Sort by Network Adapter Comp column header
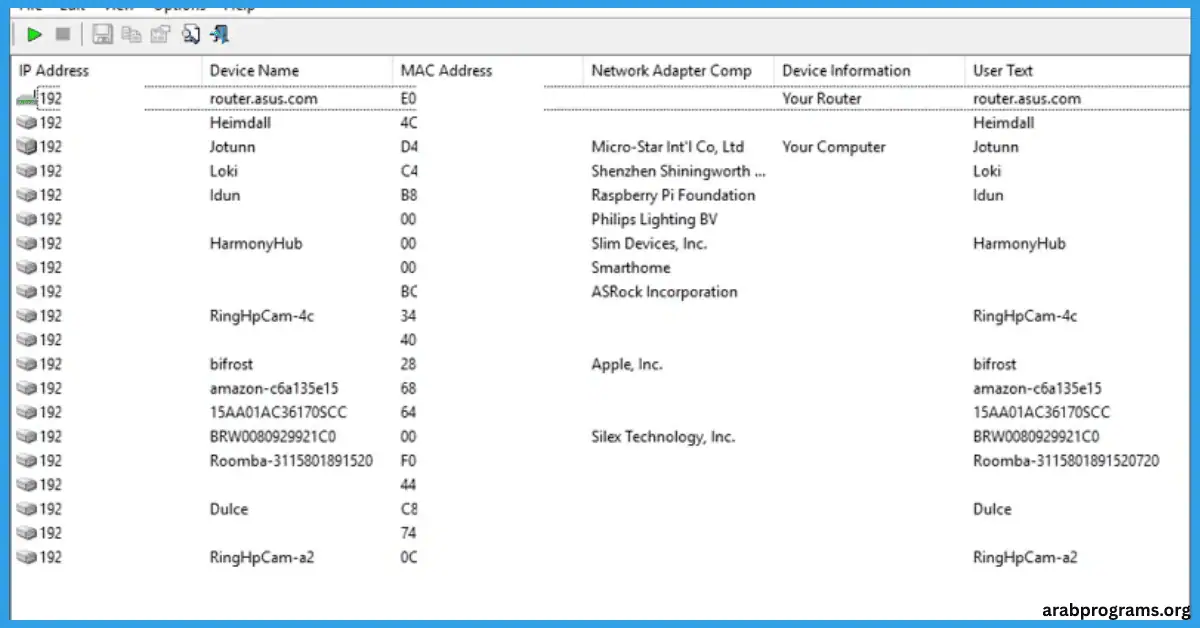1200x628 pixels. coord(678,71)
